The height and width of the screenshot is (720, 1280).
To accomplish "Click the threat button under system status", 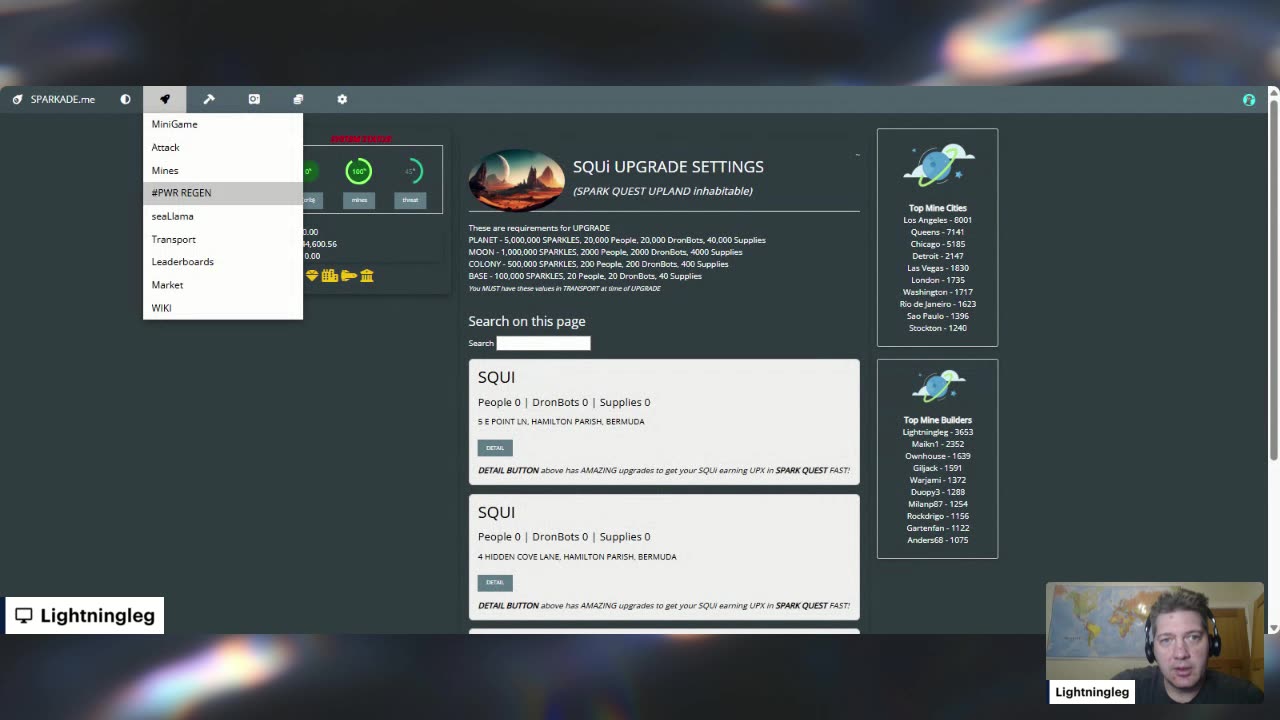I will coord(410,200).
